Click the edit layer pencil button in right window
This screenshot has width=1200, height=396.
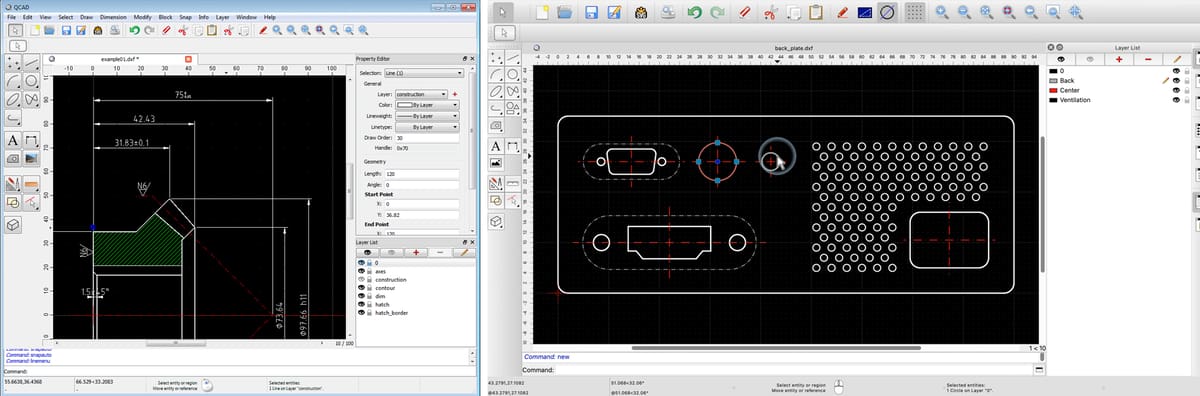[x=1178, y=59]
